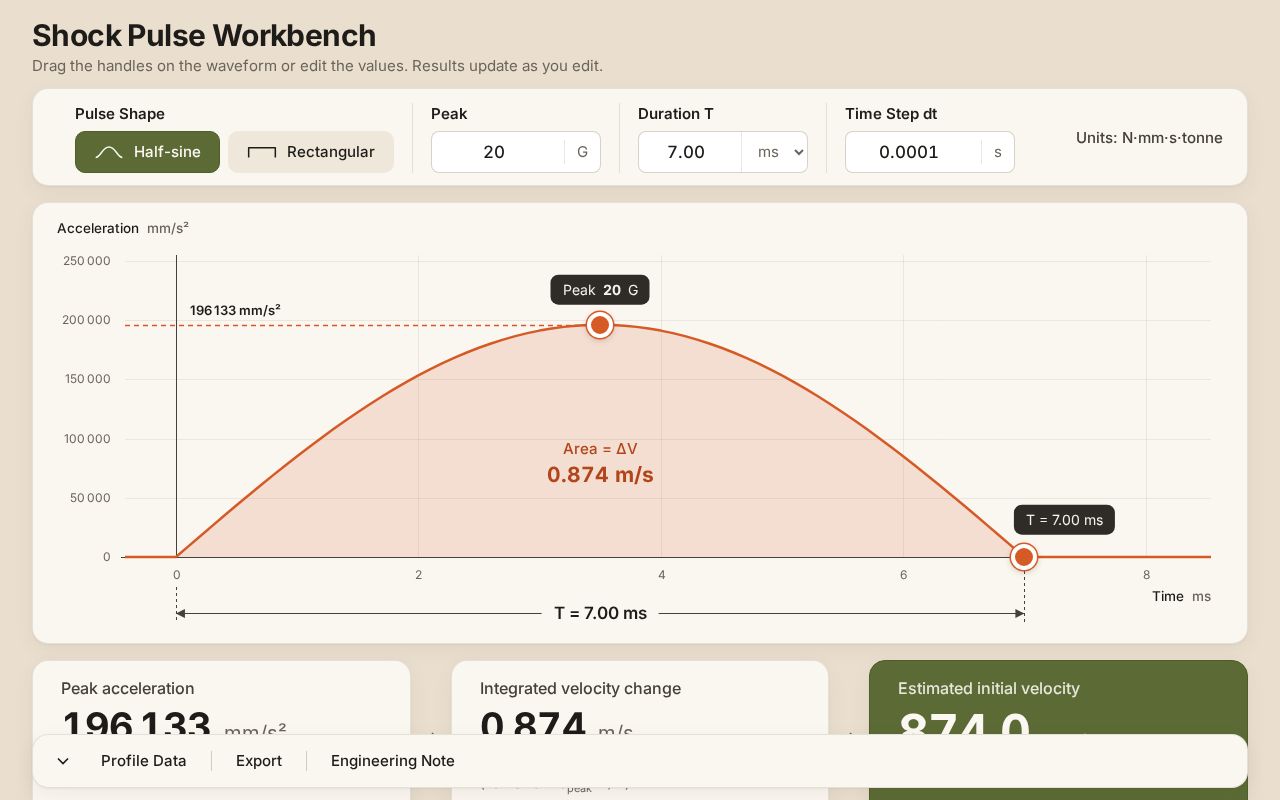
Task: Click the s unit label beside Time Step
Action: [x=997, y=152]
